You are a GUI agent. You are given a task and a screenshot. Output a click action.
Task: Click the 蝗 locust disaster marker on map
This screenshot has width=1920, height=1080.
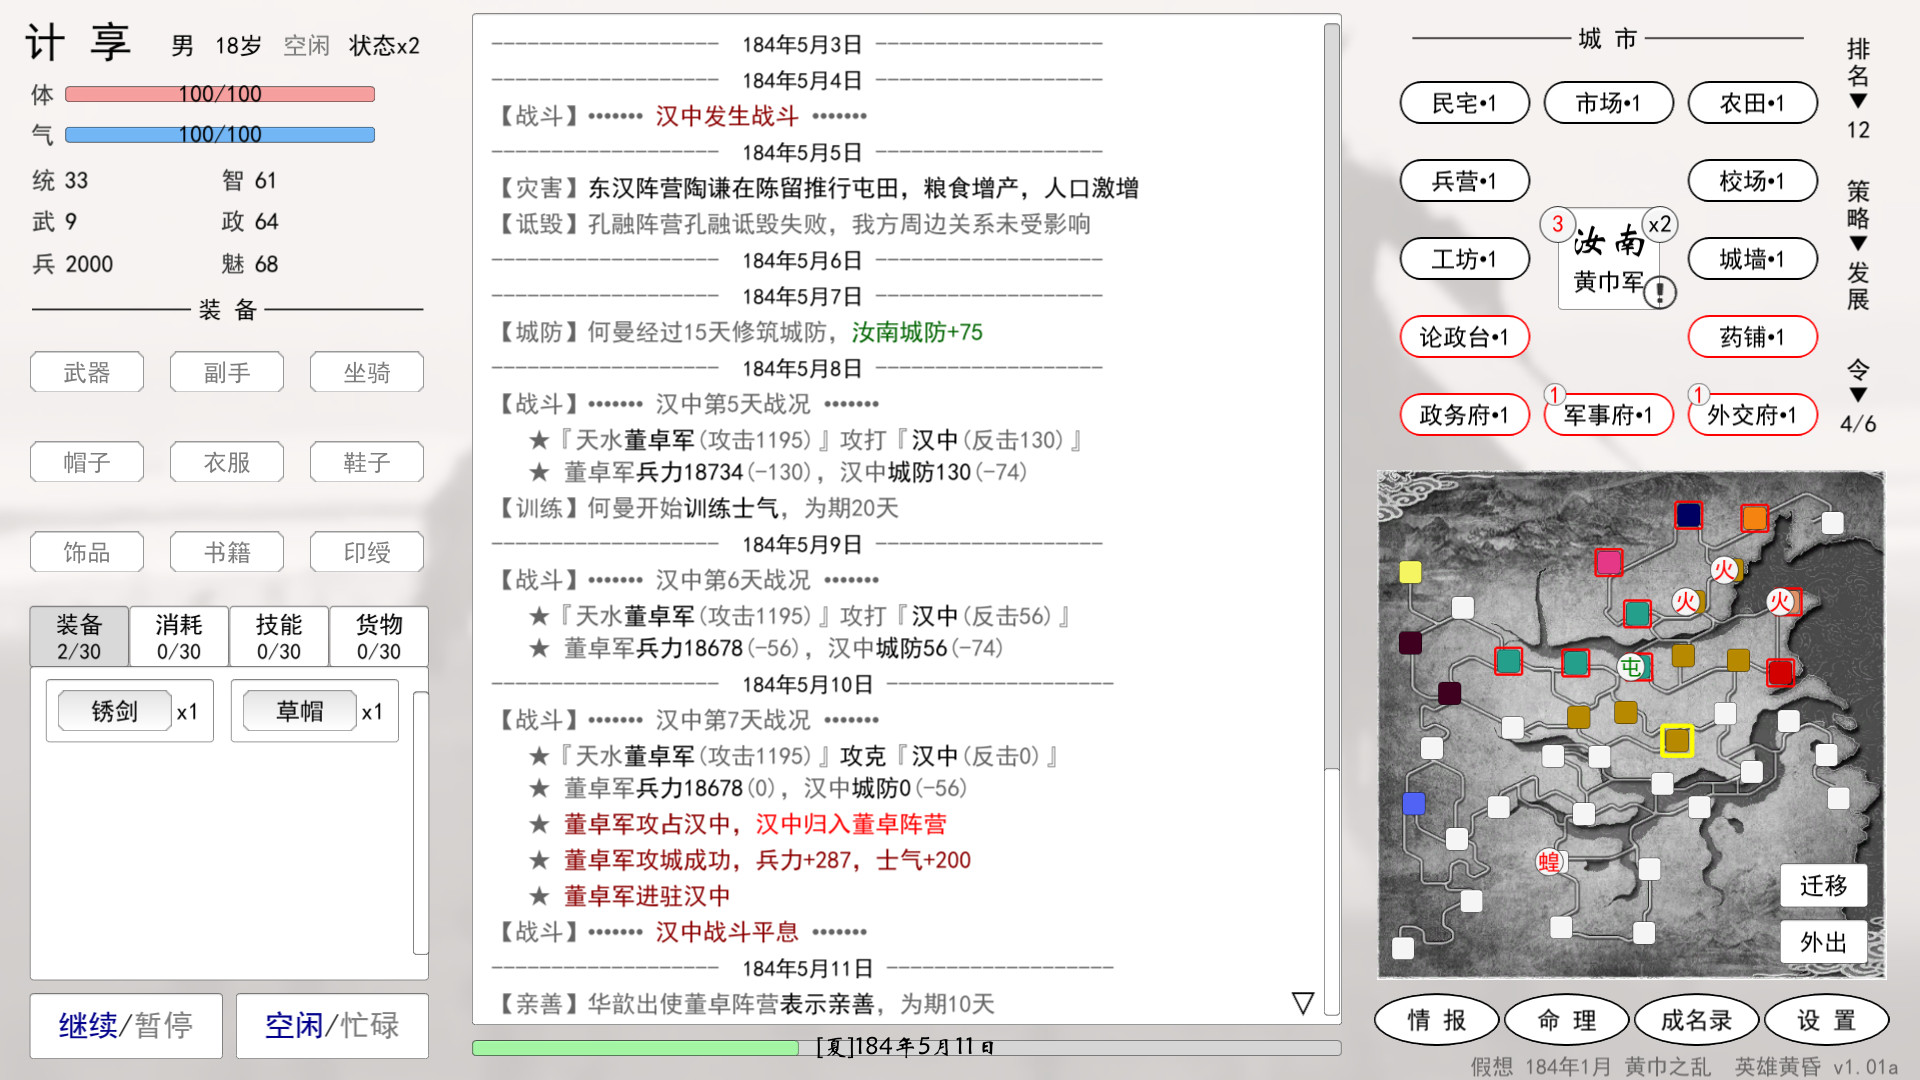[x=1547, y=861]
